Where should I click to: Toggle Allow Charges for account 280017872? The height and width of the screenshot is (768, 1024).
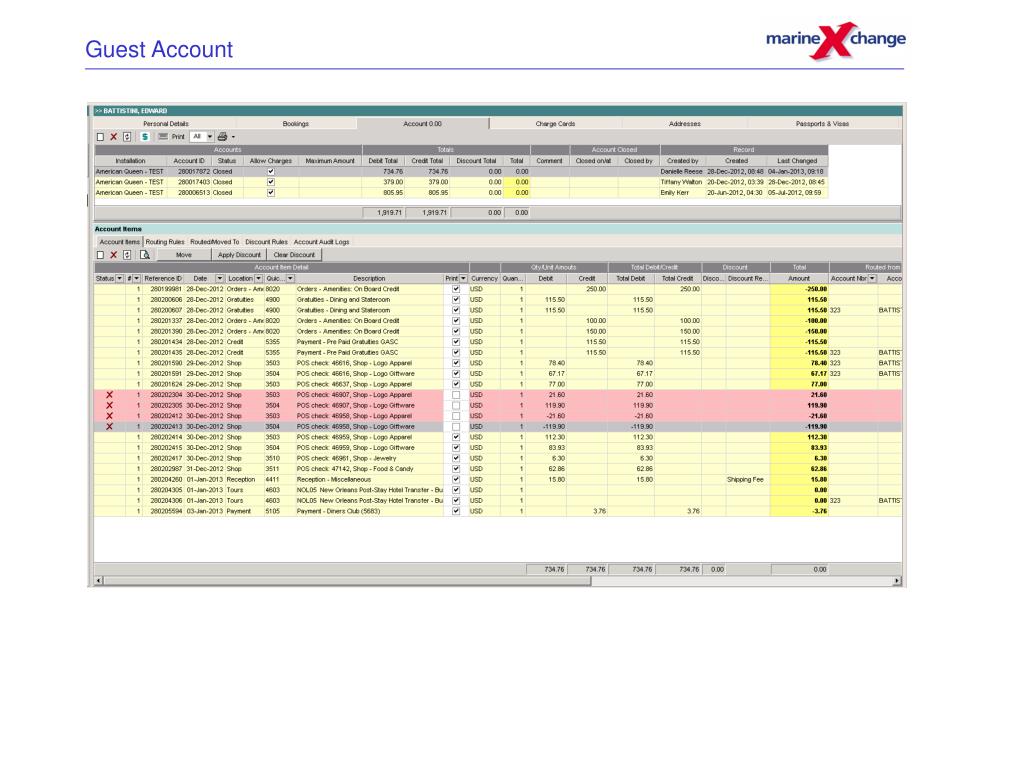[x=271, y=172]
